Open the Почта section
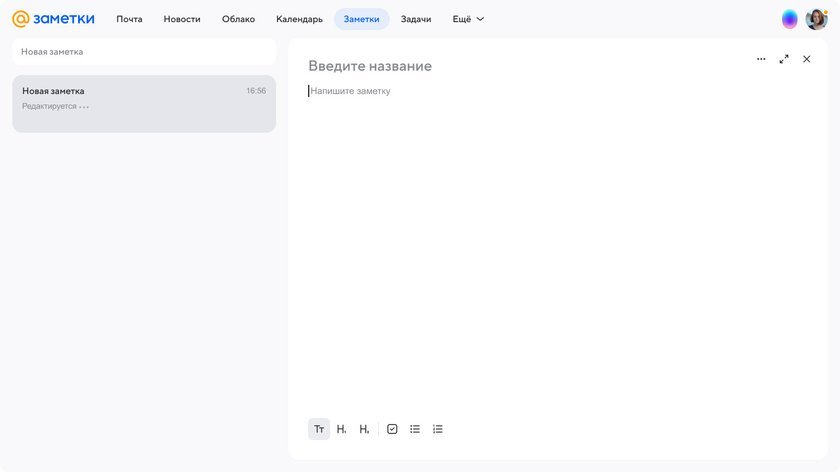Screen dimensions: 840x472 129,19
